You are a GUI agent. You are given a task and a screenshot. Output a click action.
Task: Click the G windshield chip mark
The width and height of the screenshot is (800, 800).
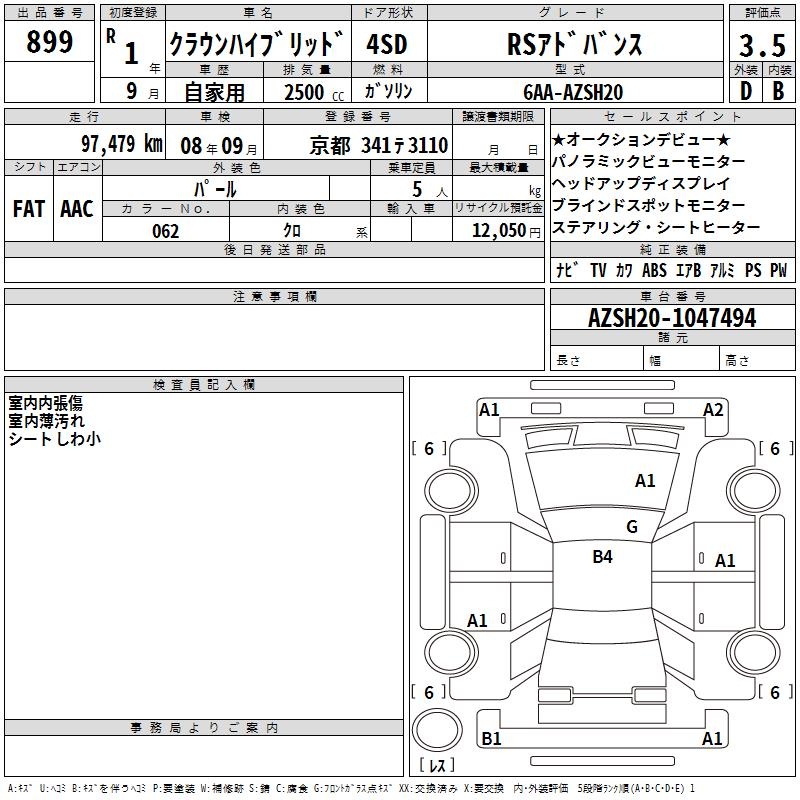tap(631, 527)
